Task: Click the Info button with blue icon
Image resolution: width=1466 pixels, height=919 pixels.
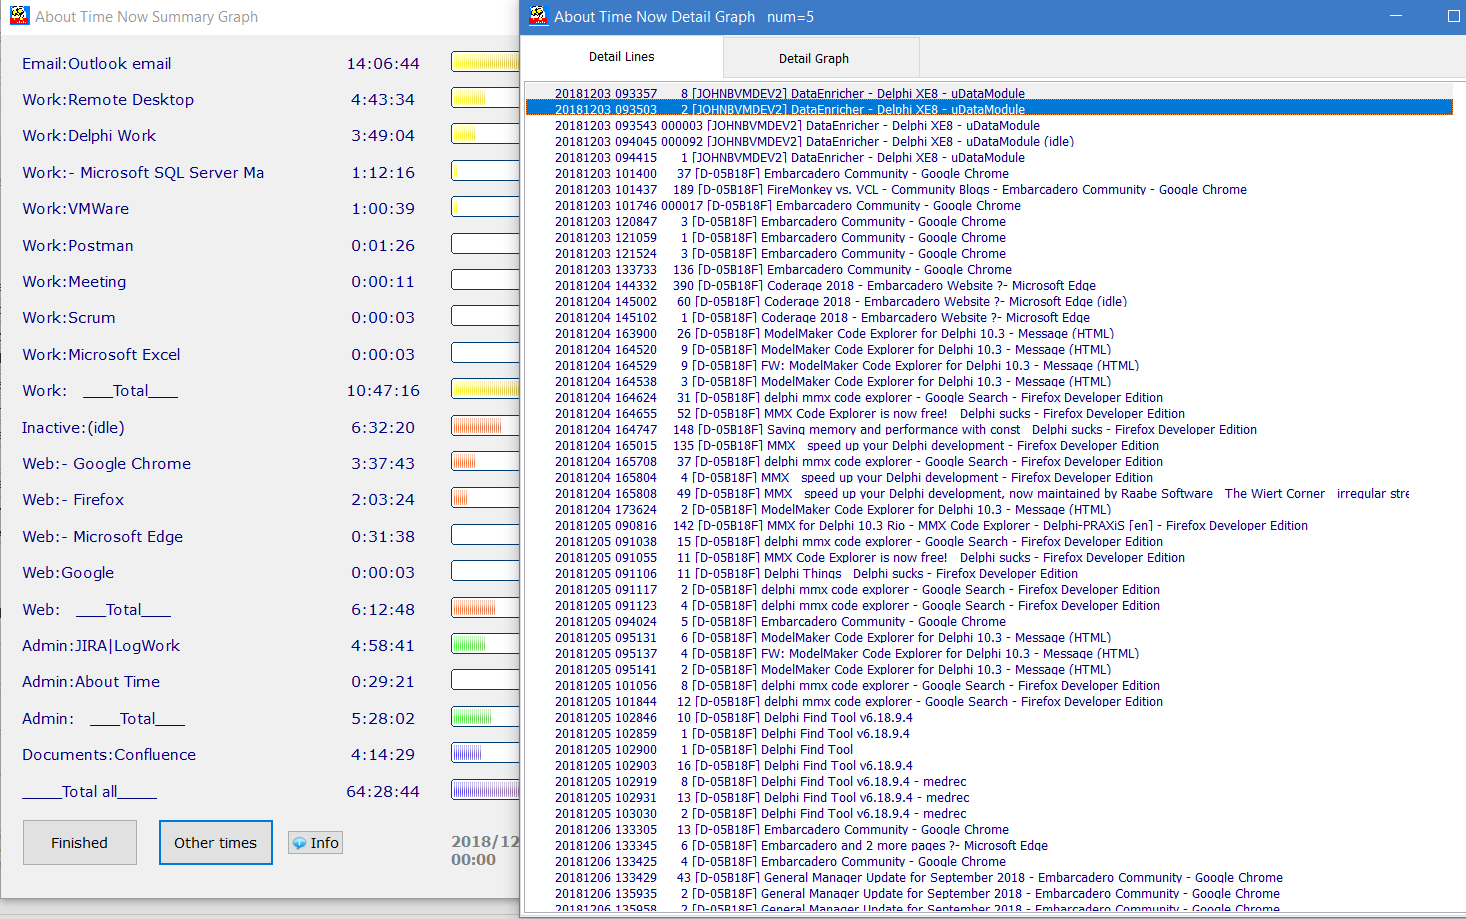Action: [x=315, y=843]
